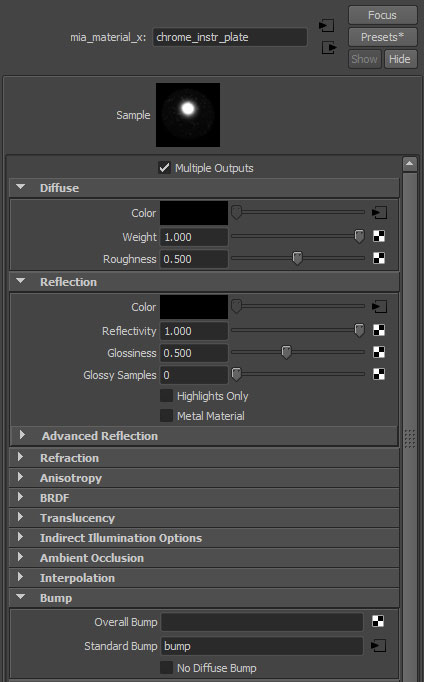Viewport: 424px width, 682px height.
Task: Open the connection icon for Reflection Color
Action: [x=379, y=307]
